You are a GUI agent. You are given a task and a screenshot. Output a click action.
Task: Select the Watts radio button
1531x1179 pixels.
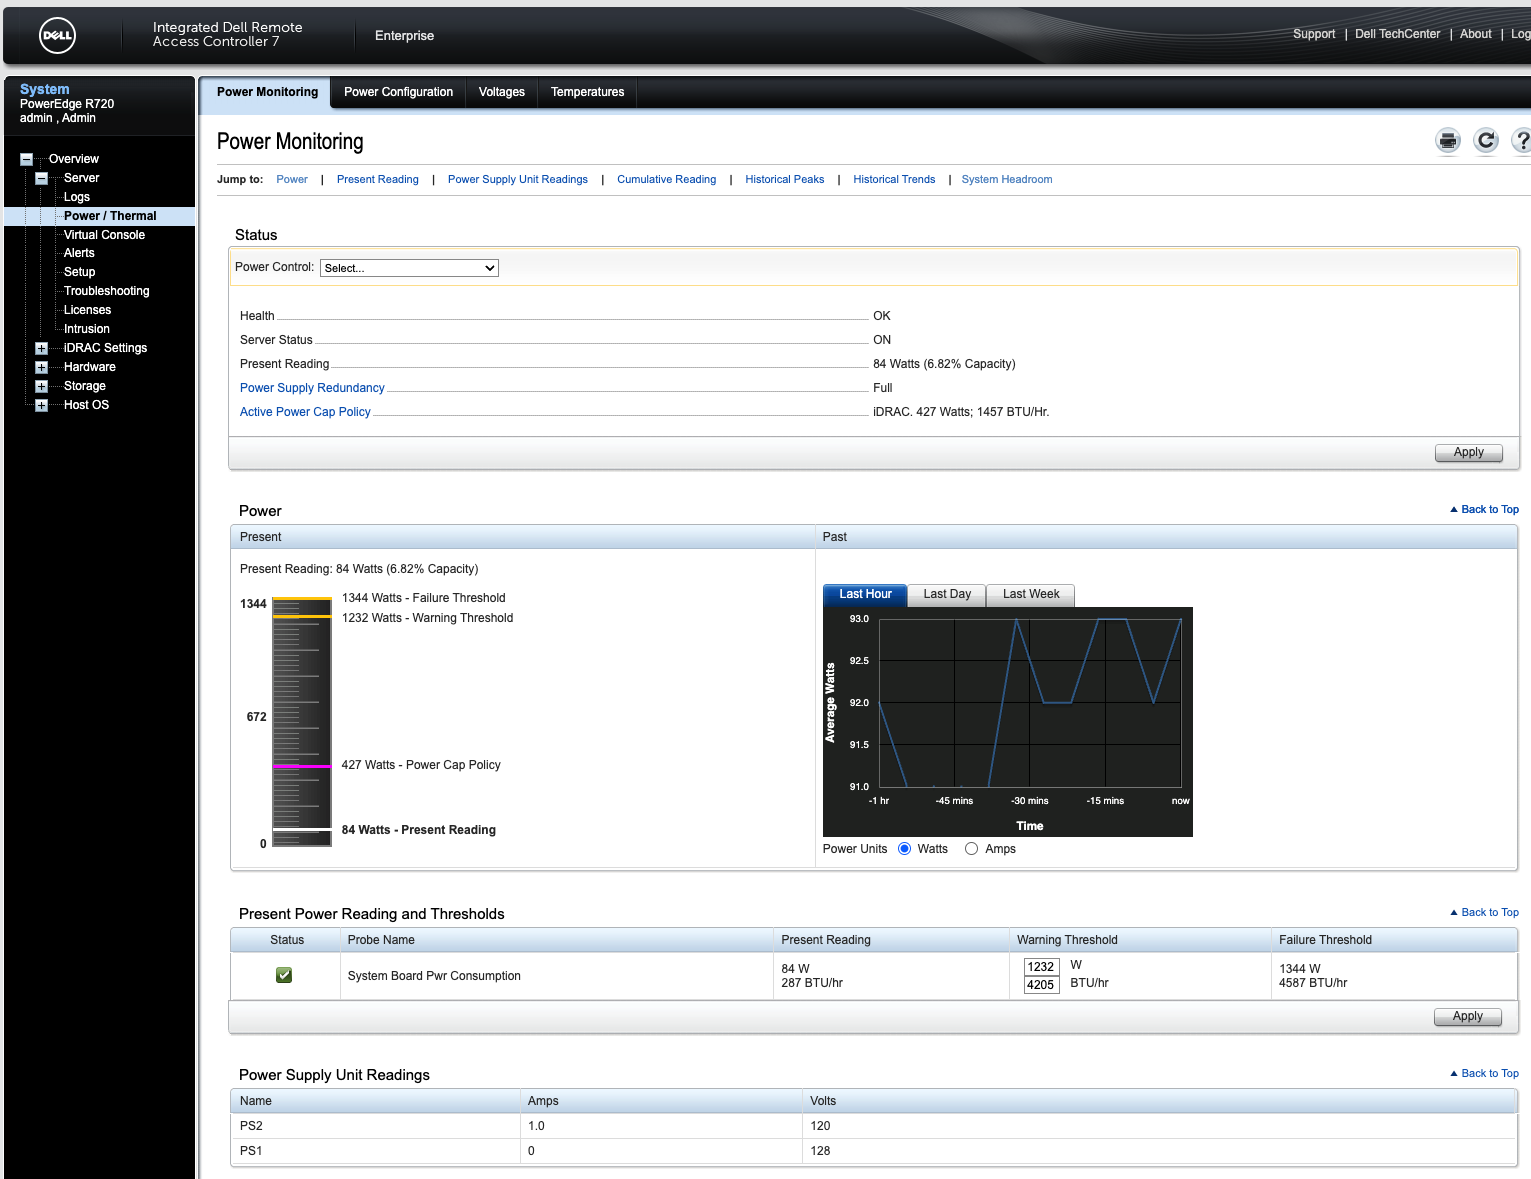click(905, 849)
